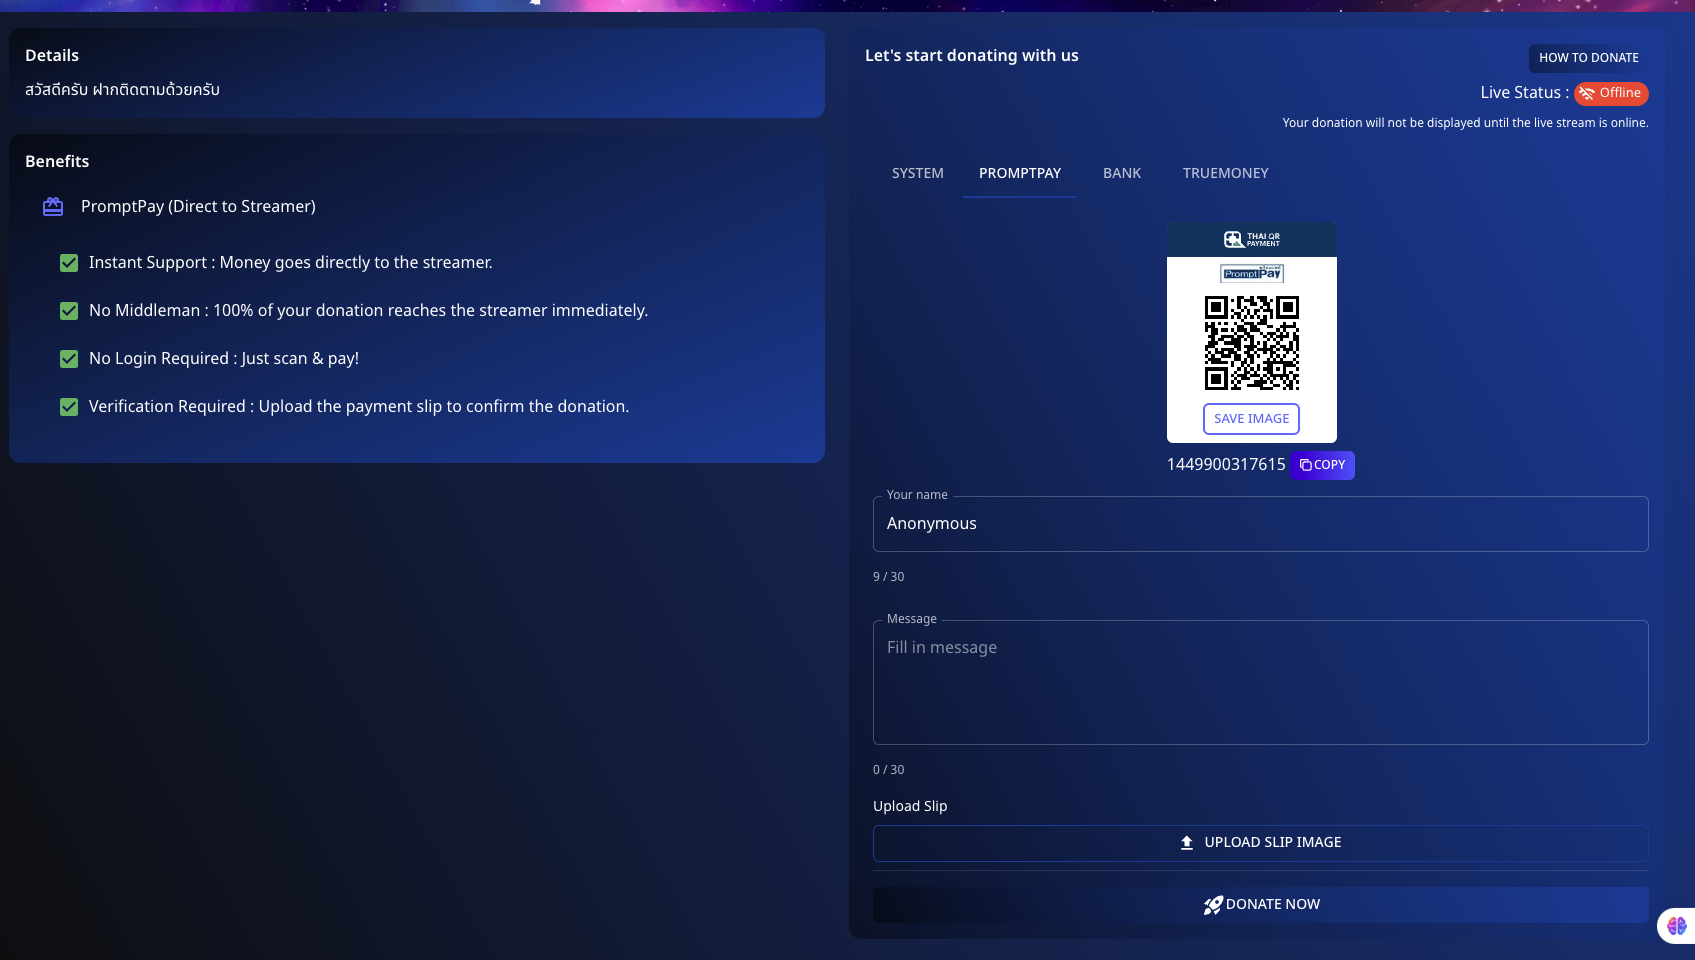Toggle the No Middleman checkmark
Screen dimensions: 1695x960
pos(69,311)
